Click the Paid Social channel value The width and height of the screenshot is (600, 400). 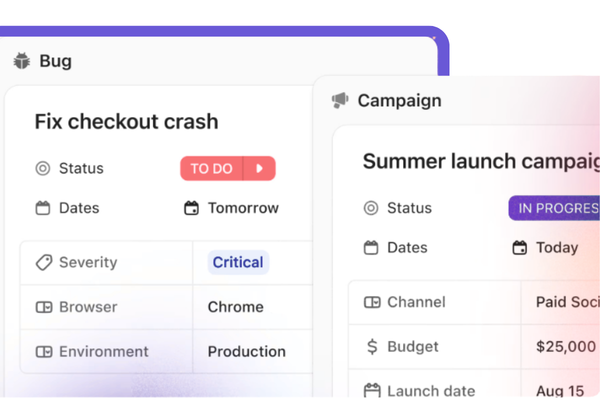tap(568, 302)
